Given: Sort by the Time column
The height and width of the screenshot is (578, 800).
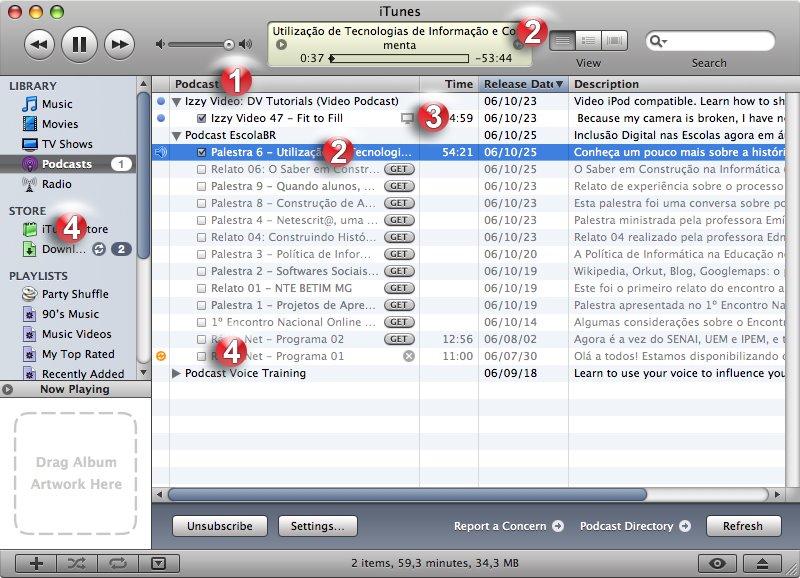Looking at the screenshot, I should [449, 84].
